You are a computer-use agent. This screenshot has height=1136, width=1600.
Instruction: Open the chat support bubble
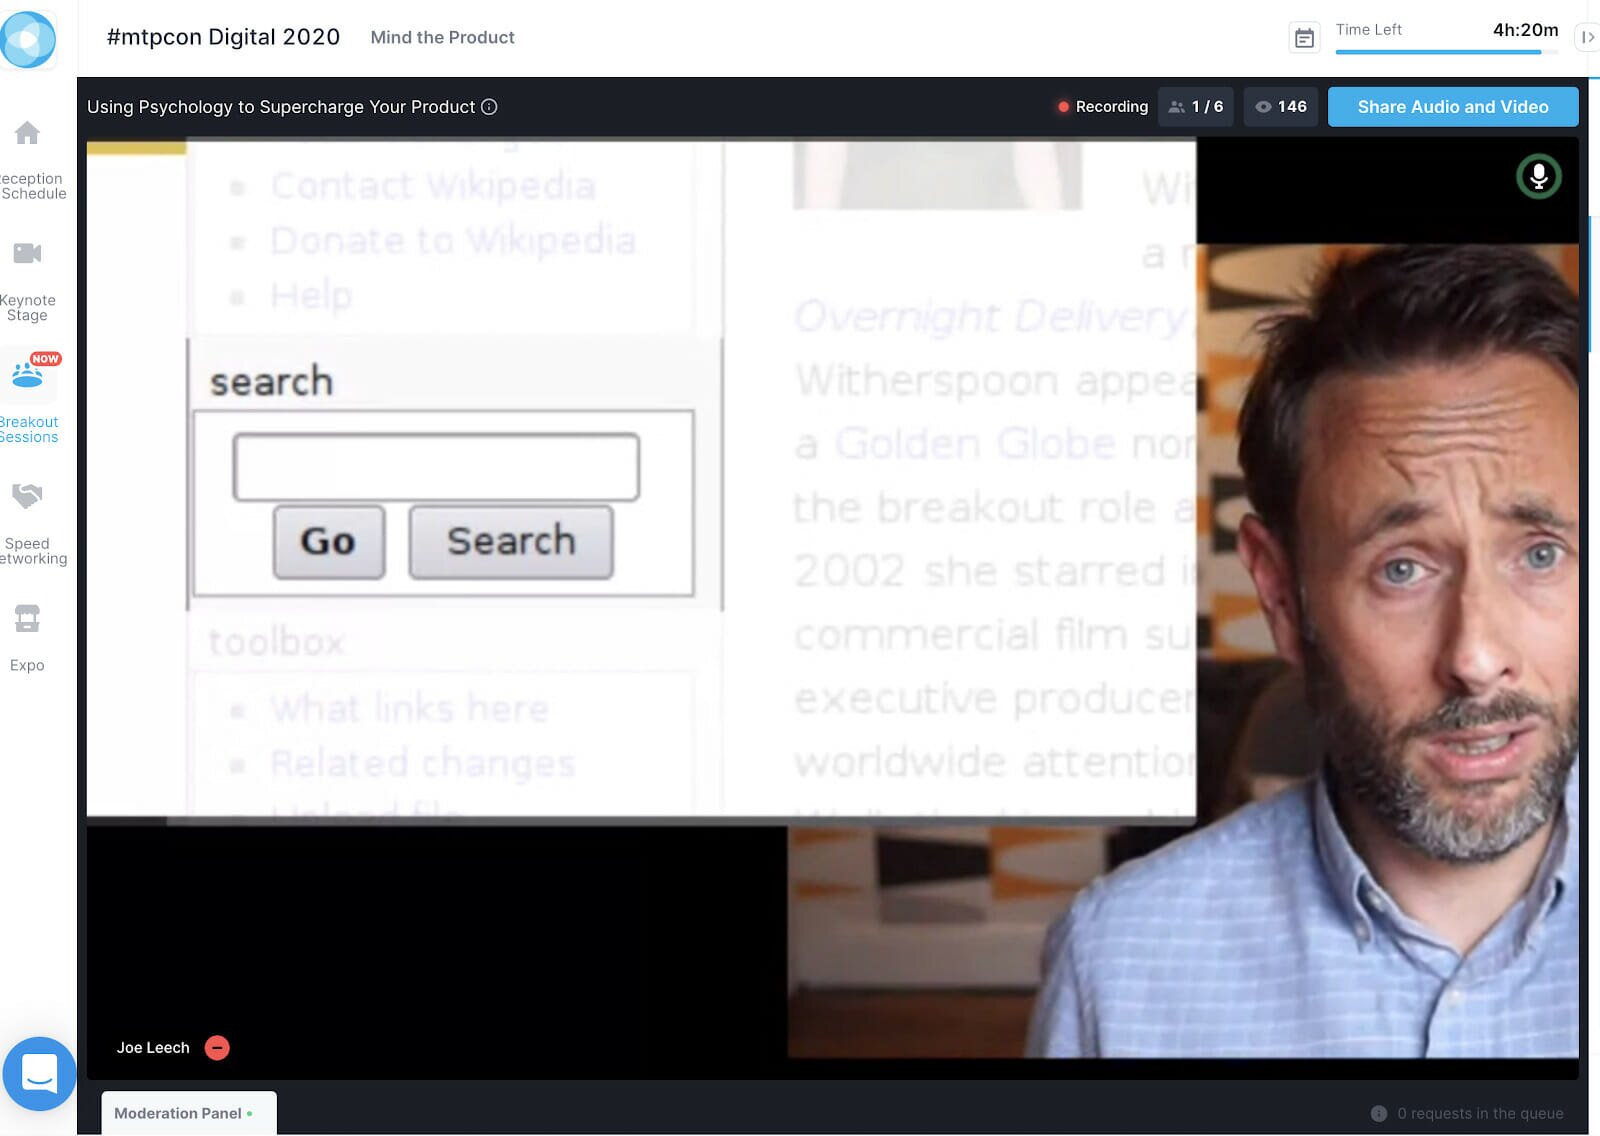pyautogui.click(x=39, y=1073)
